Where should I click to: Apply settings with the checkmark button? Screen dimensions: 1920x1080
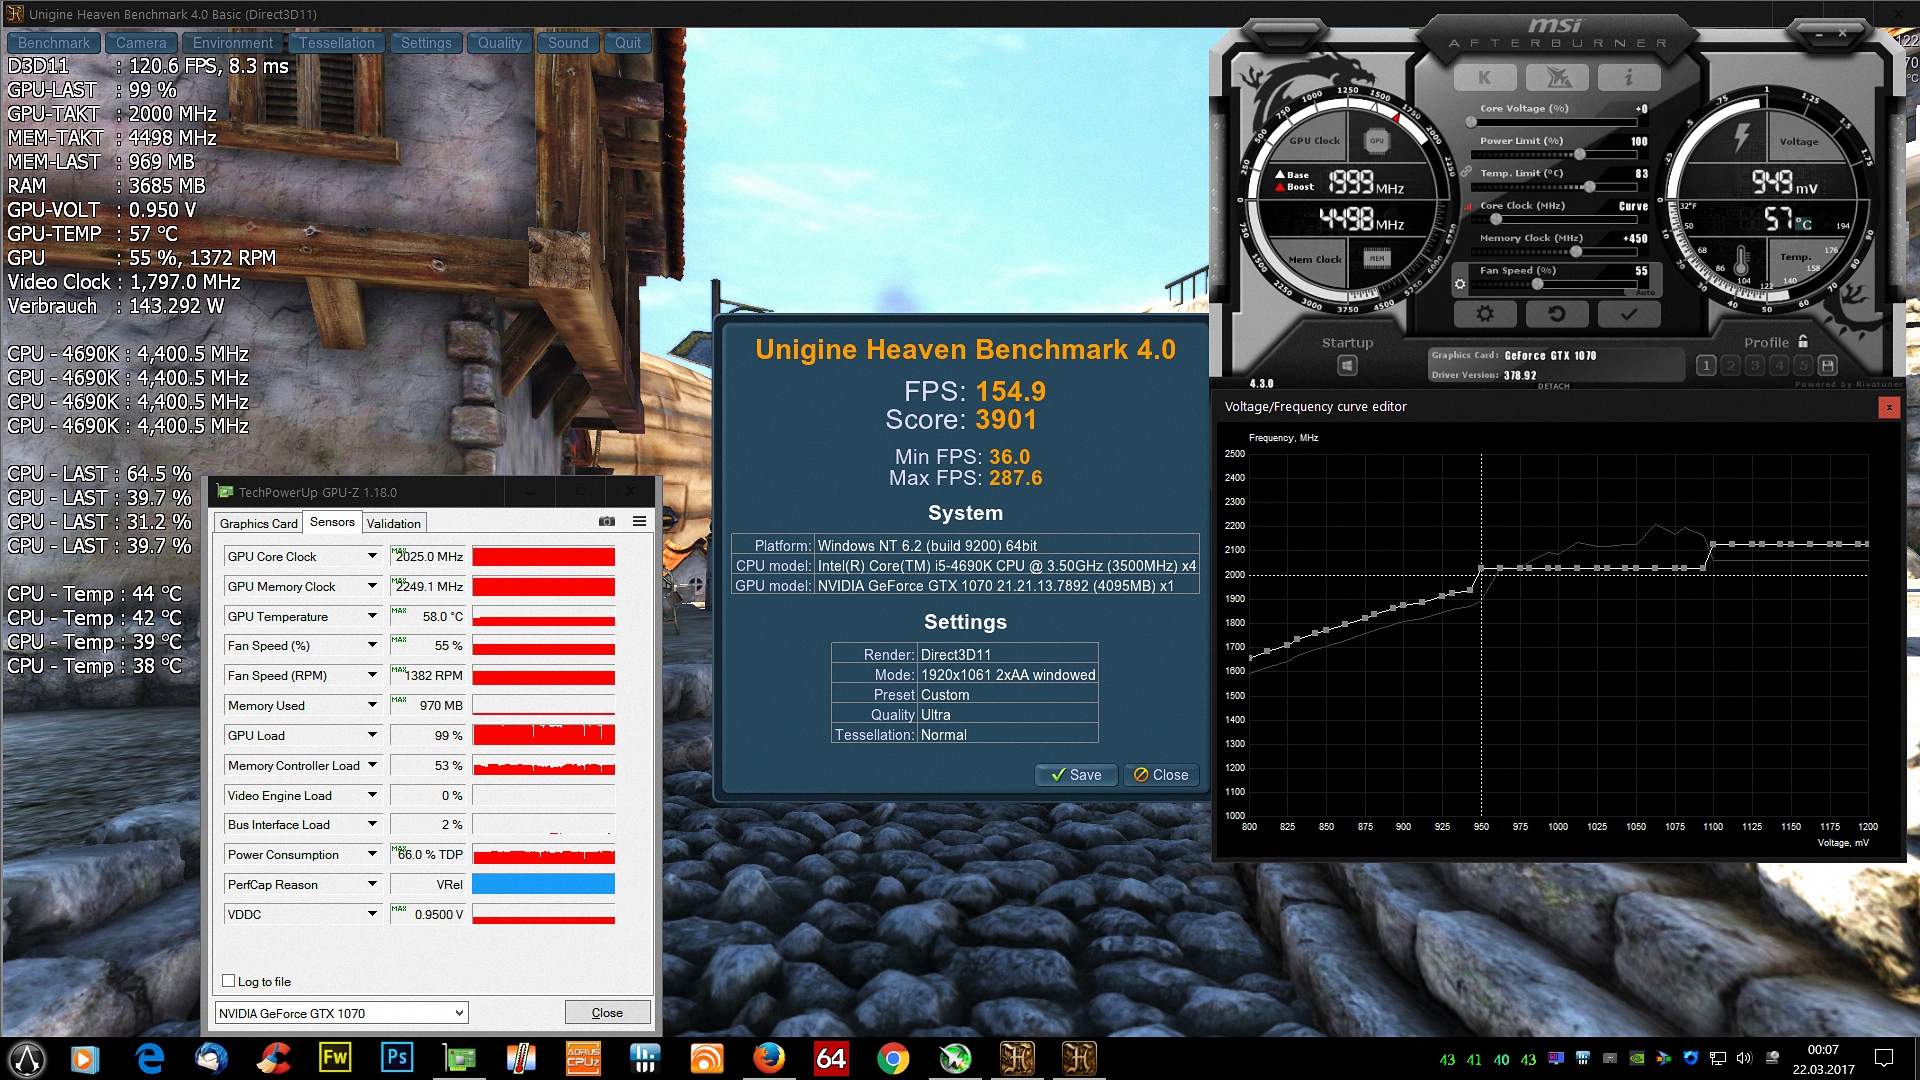[x=1628, y=314]
